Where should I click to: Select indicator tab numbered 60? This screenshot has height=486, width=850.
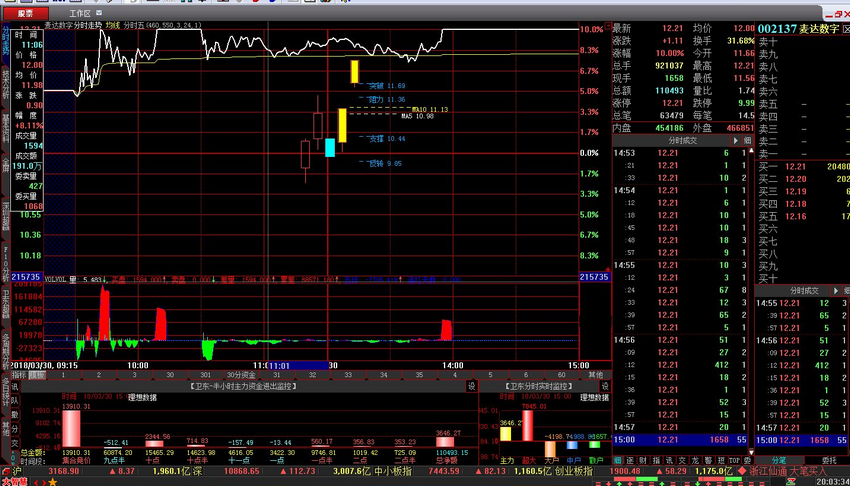tap(562, 375)
